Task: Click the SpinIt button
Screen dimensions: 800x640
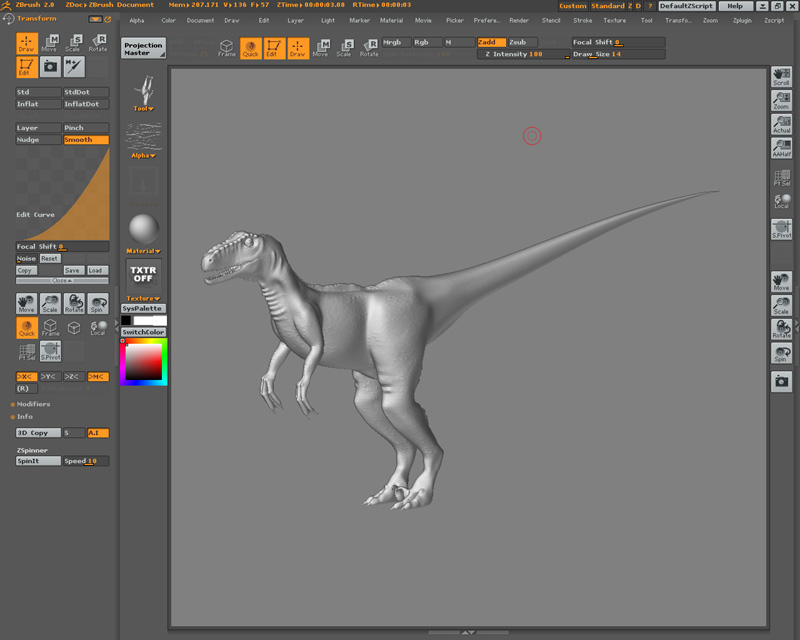Action: (38, 461)
